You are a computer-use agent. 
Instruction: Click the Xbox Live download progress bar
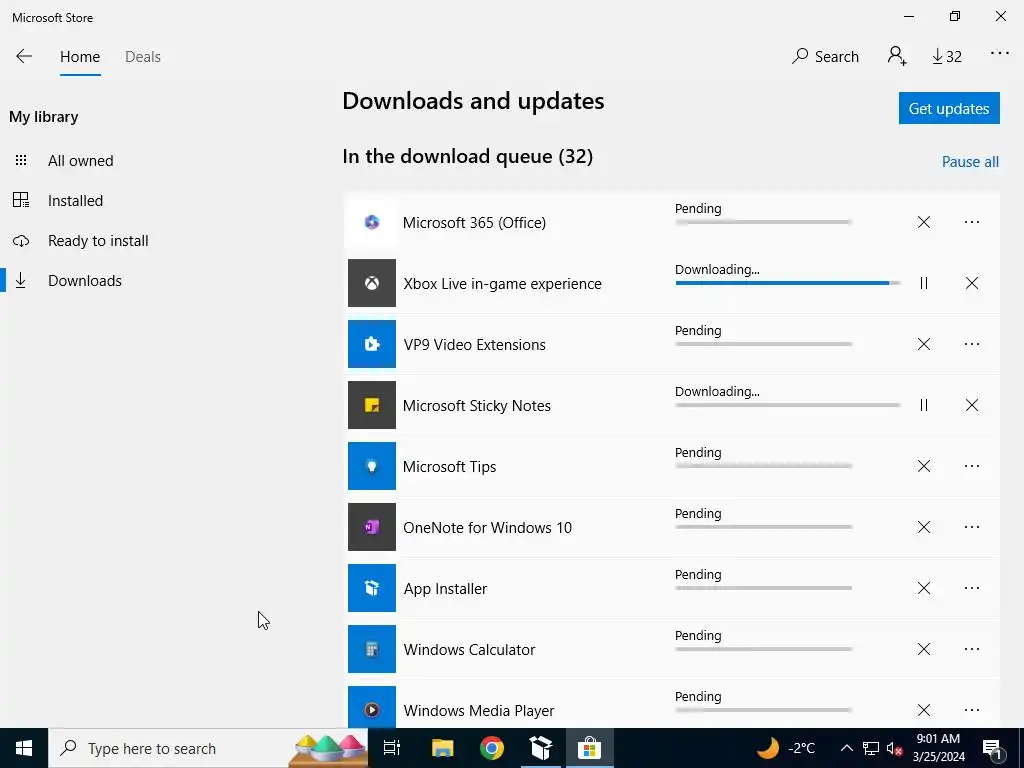point(788,283)
